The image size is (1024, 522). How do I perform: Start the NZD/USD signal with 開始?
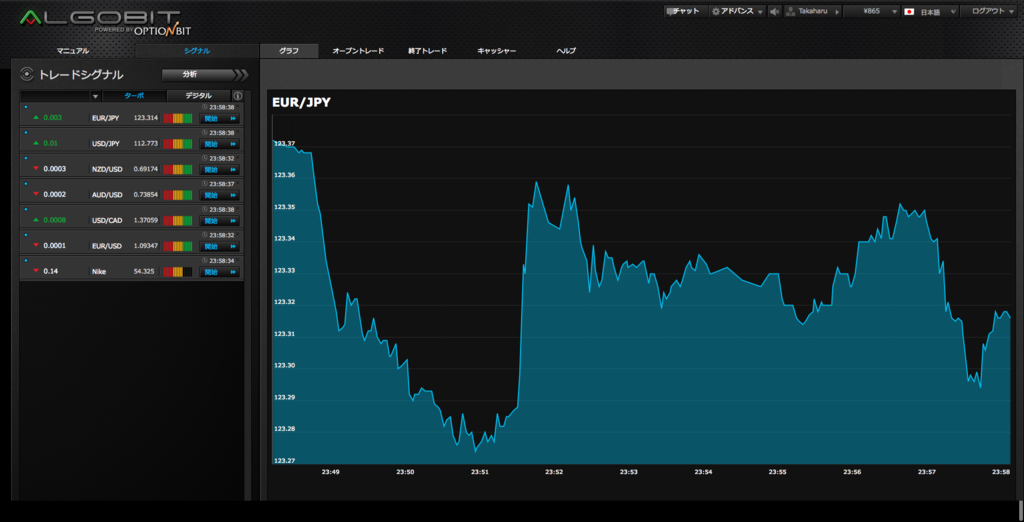(219, 169)
